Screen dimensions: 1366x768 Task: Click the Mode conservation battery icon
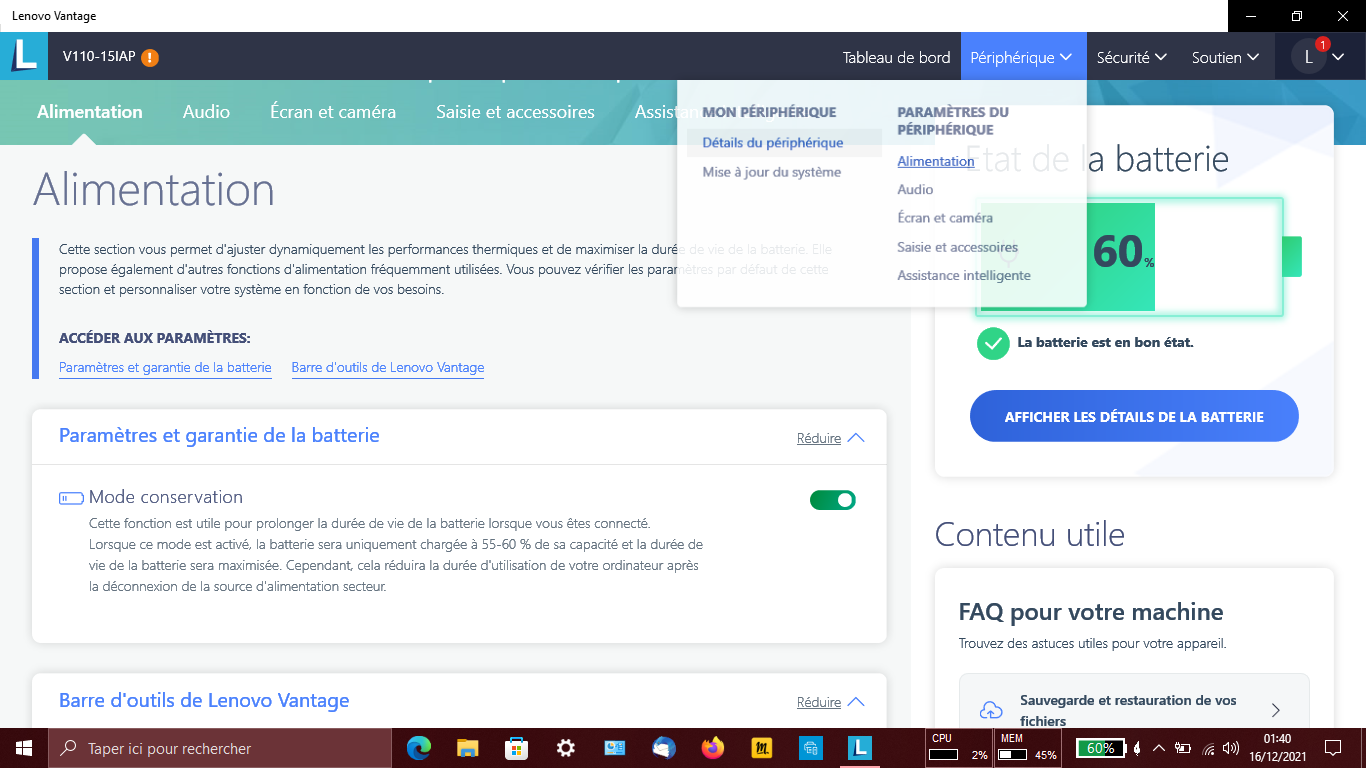pyautogui.click(x=71, y=498)
